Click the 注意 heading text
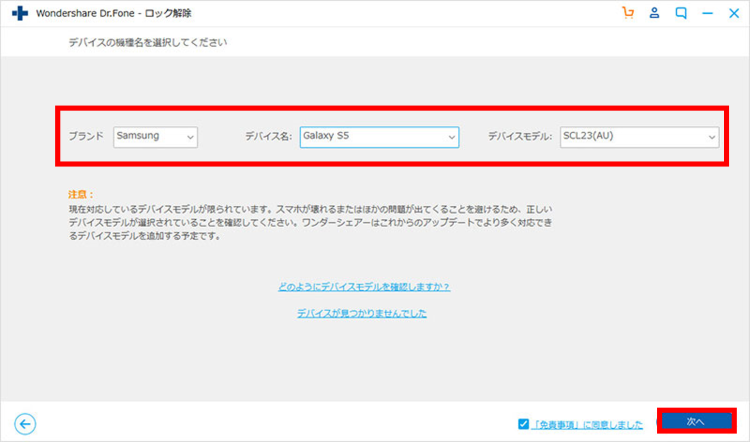Screen dimensions: 750x442 81,195
